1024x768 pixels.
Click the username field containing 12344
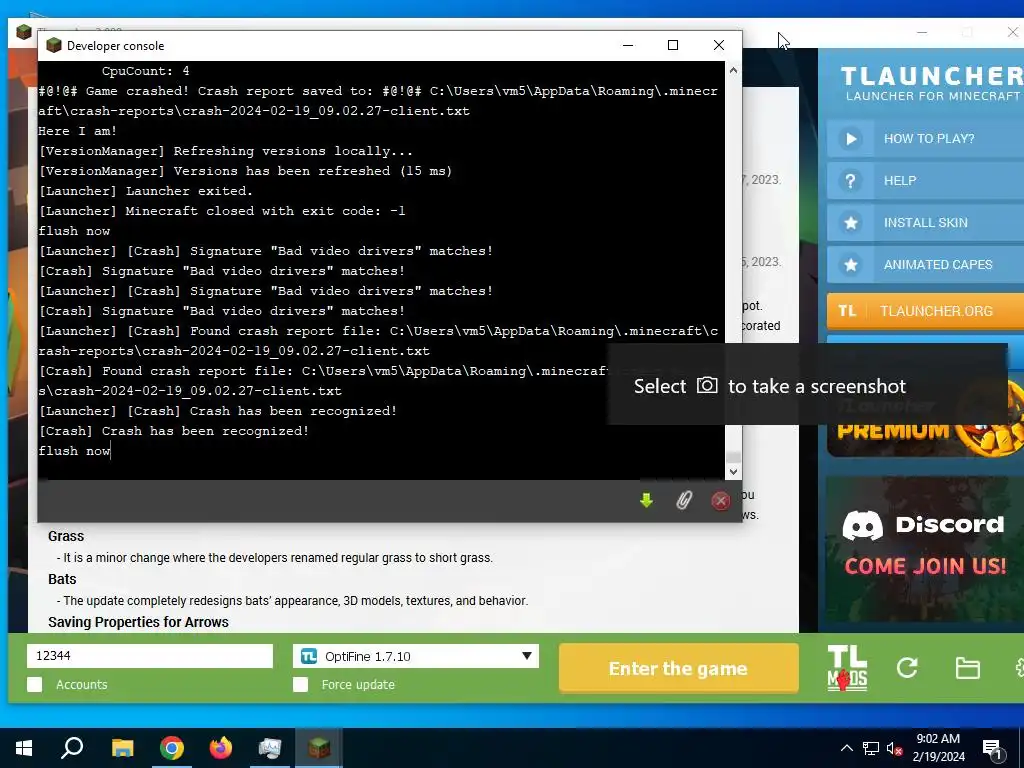click(150, 656)
